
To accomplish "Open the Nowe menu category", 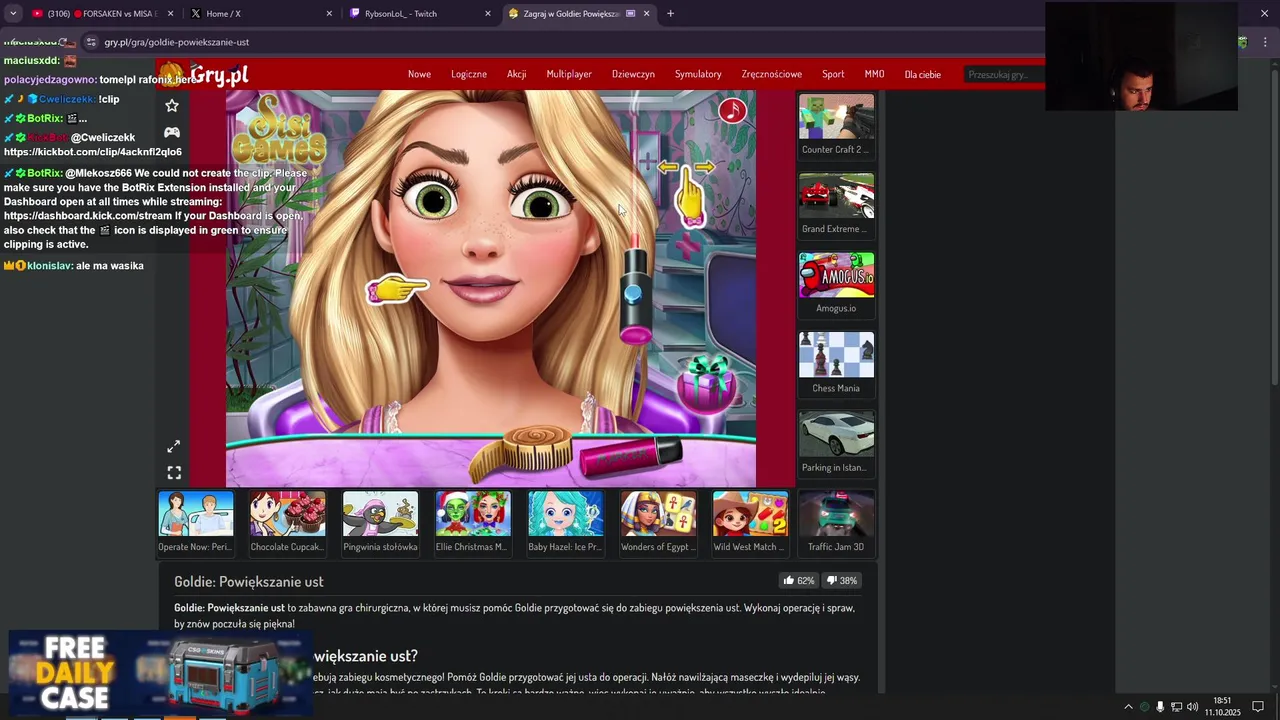I will click(419, 74).
